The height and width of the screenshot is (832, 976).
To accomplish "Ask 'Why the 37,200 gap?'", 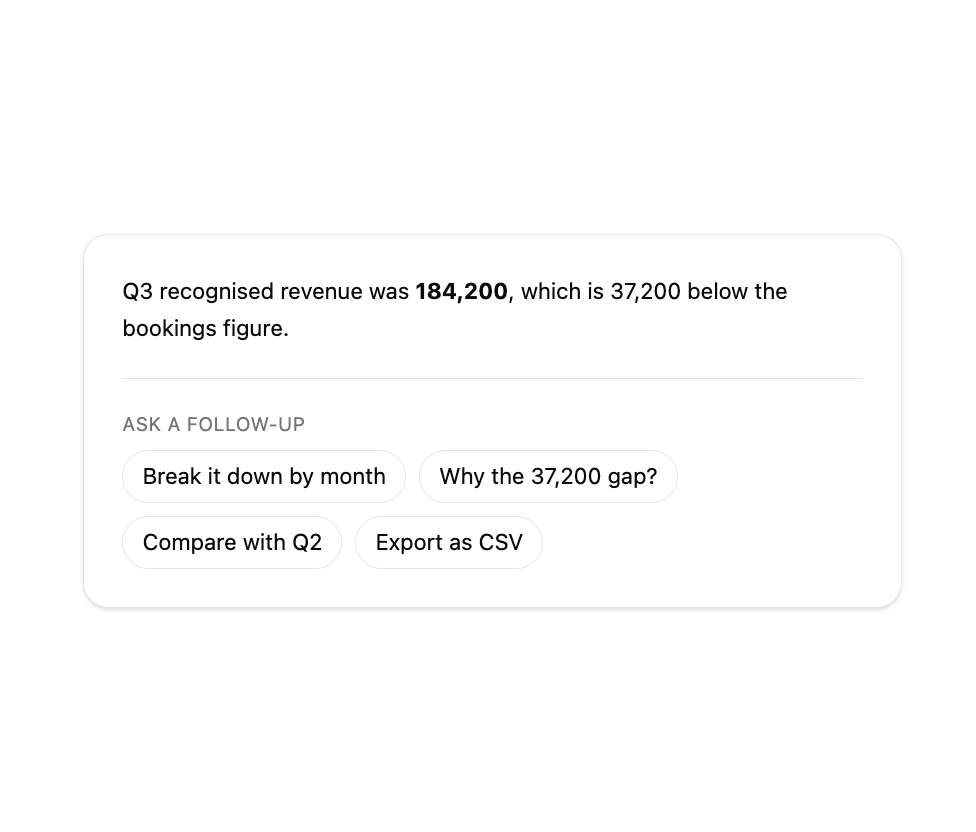I will pyautogui.click(x=548, y=477).
